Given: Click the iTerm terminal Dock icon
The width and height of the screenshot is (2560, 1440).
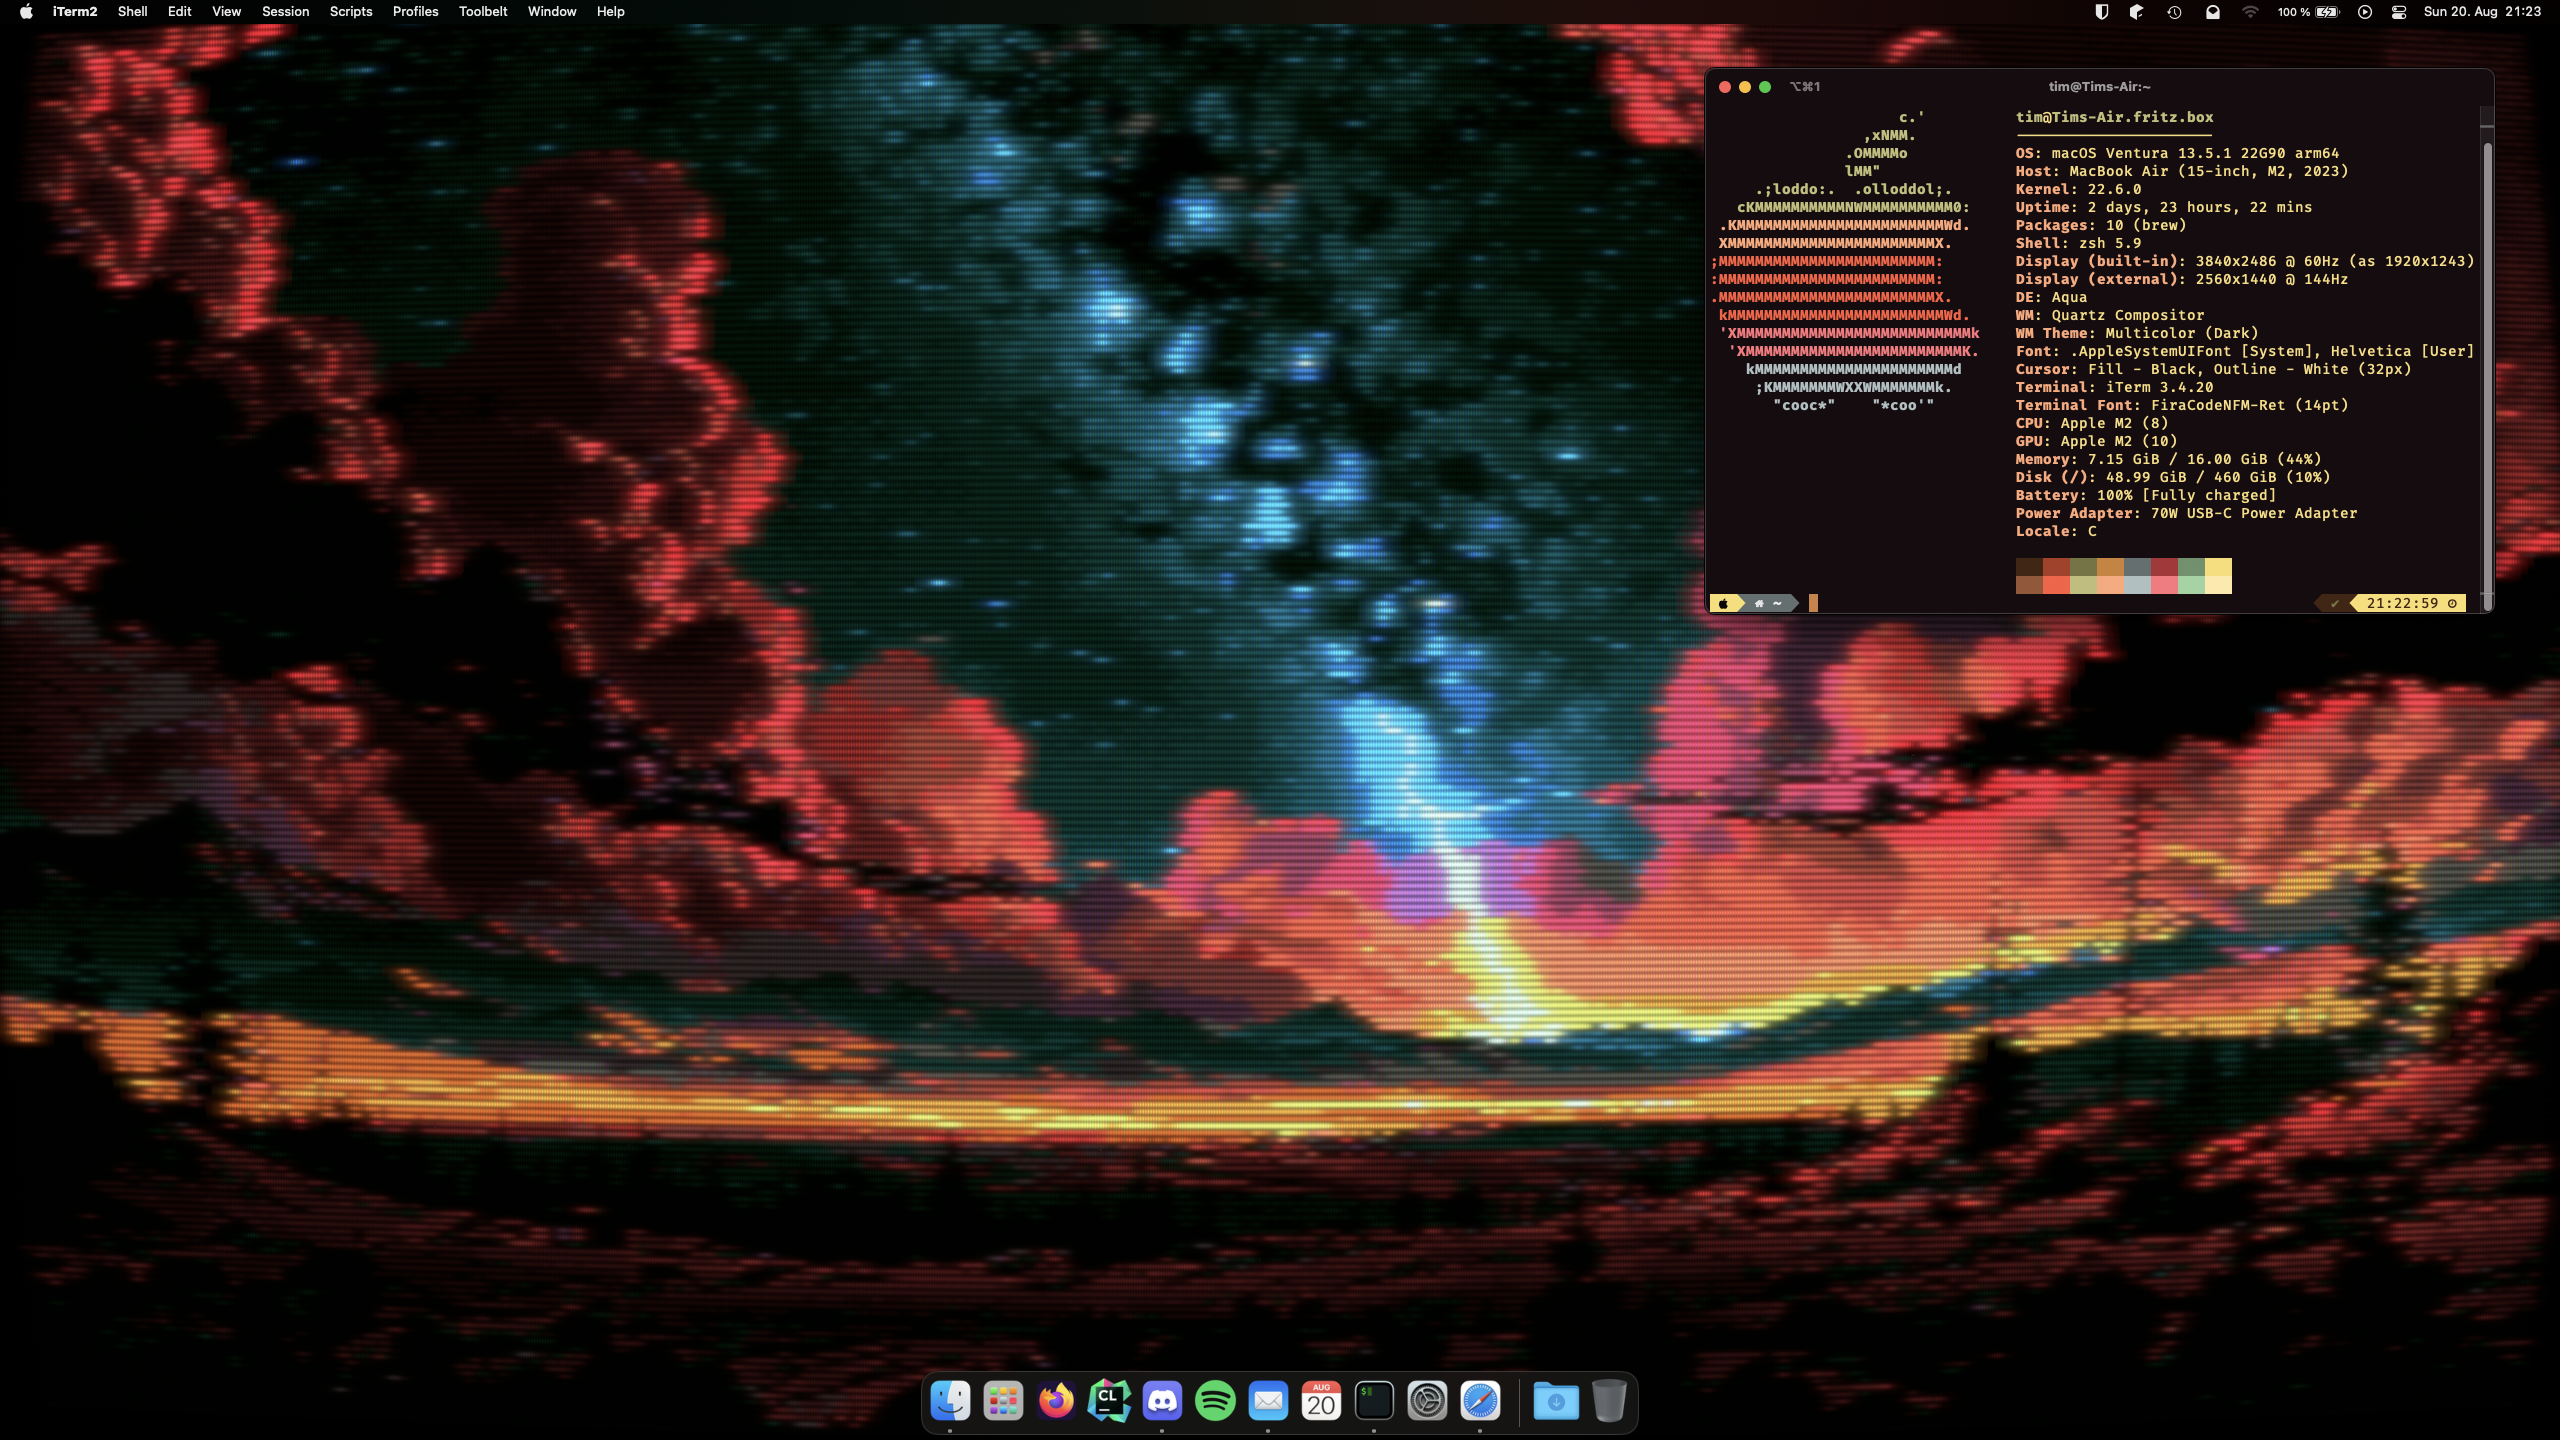Looking at the screenshot, I should click(x=1374, y=1401).
